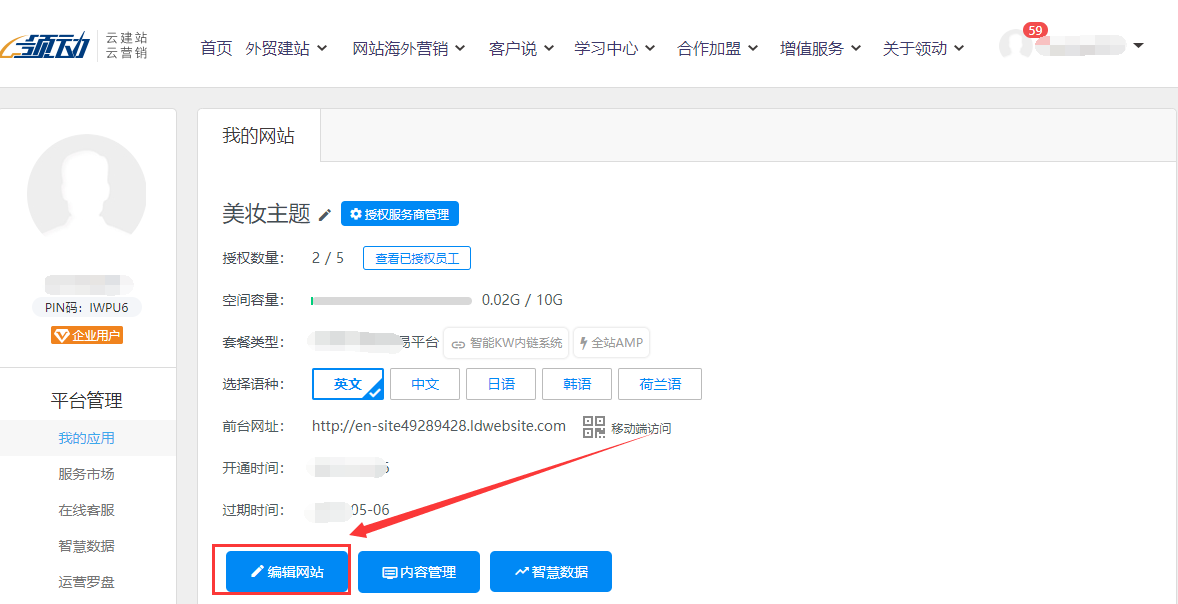Go to 首页 in top navigation
The width and height of the screenshot is (1178, 604).
[216, 48]
